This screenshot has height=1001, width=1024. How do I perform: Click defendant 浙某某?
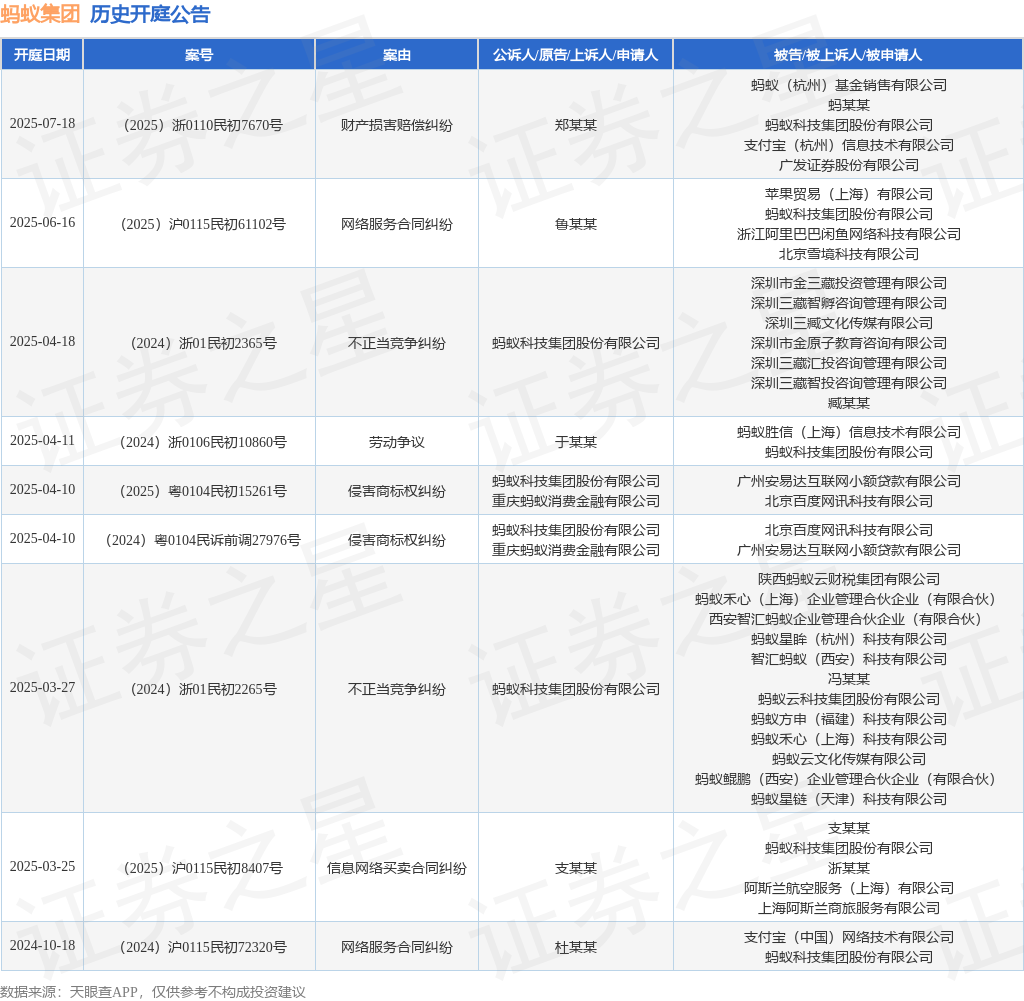pos(848,868)
